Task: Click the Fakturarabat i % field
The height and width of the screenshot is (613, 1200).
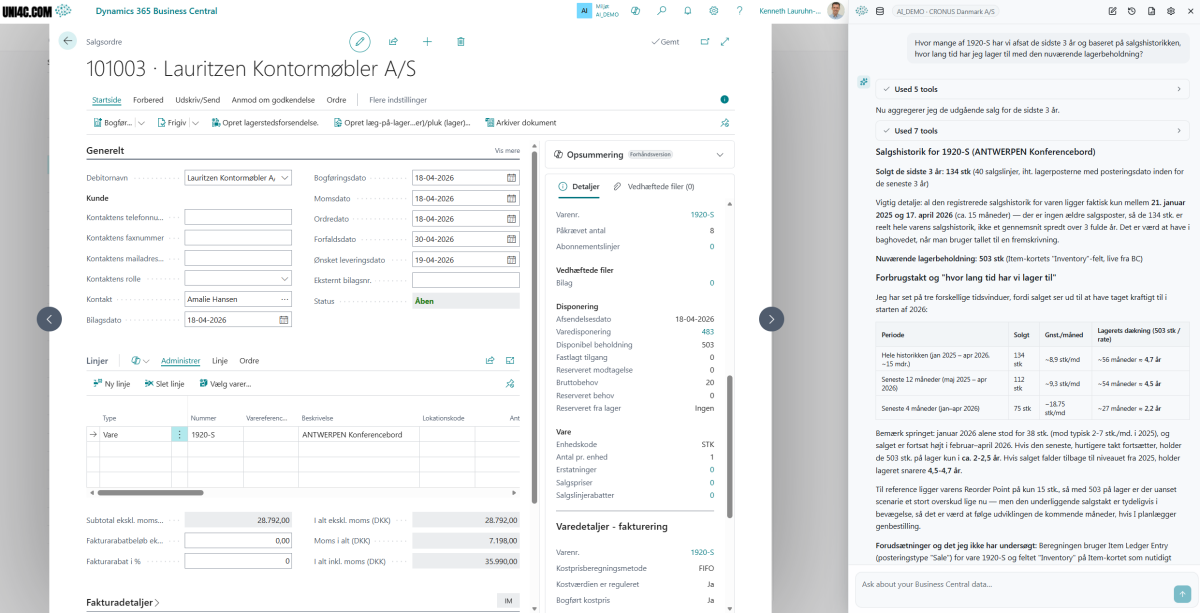Action: coord(238,561)
